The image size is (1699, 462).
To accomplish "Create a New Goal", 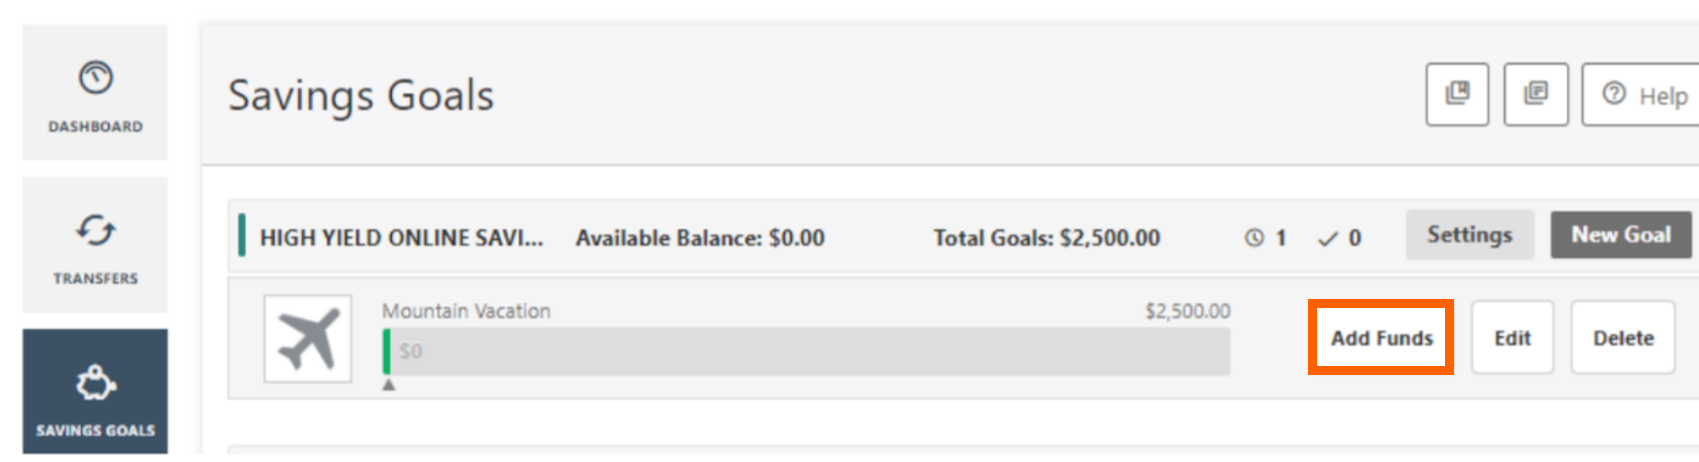I will click(x=1621, y=235).
